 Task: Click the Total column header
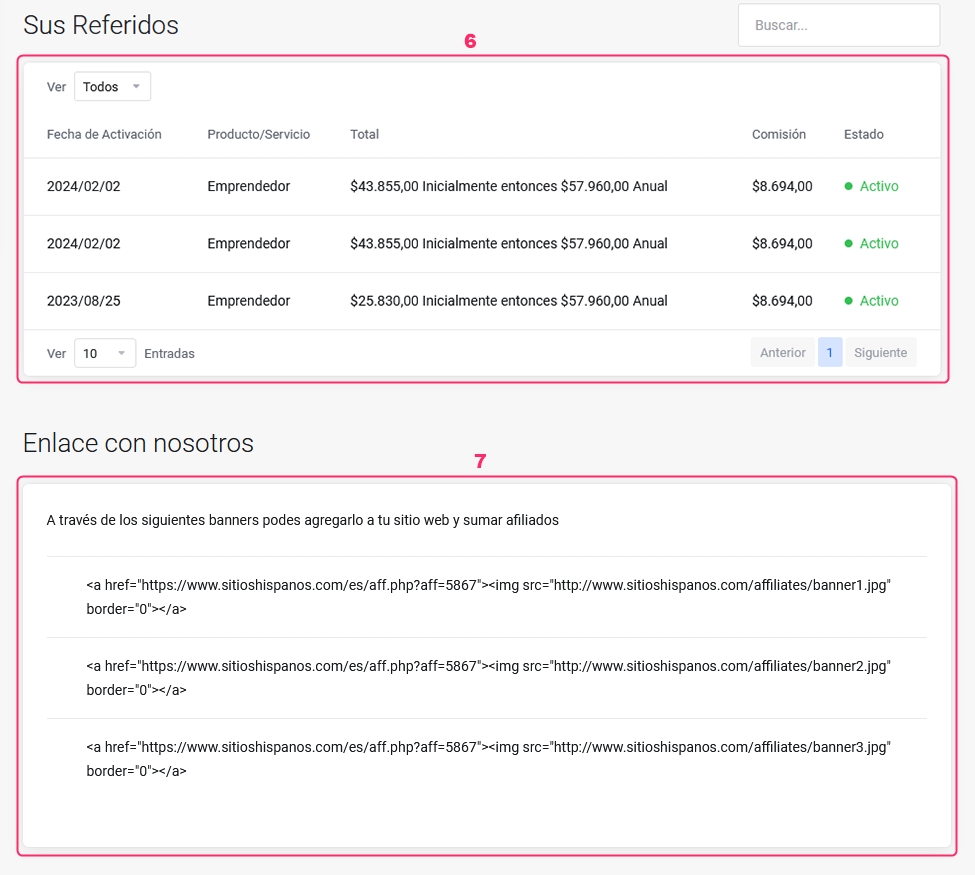pyautogui.click(x=364, y=134)
